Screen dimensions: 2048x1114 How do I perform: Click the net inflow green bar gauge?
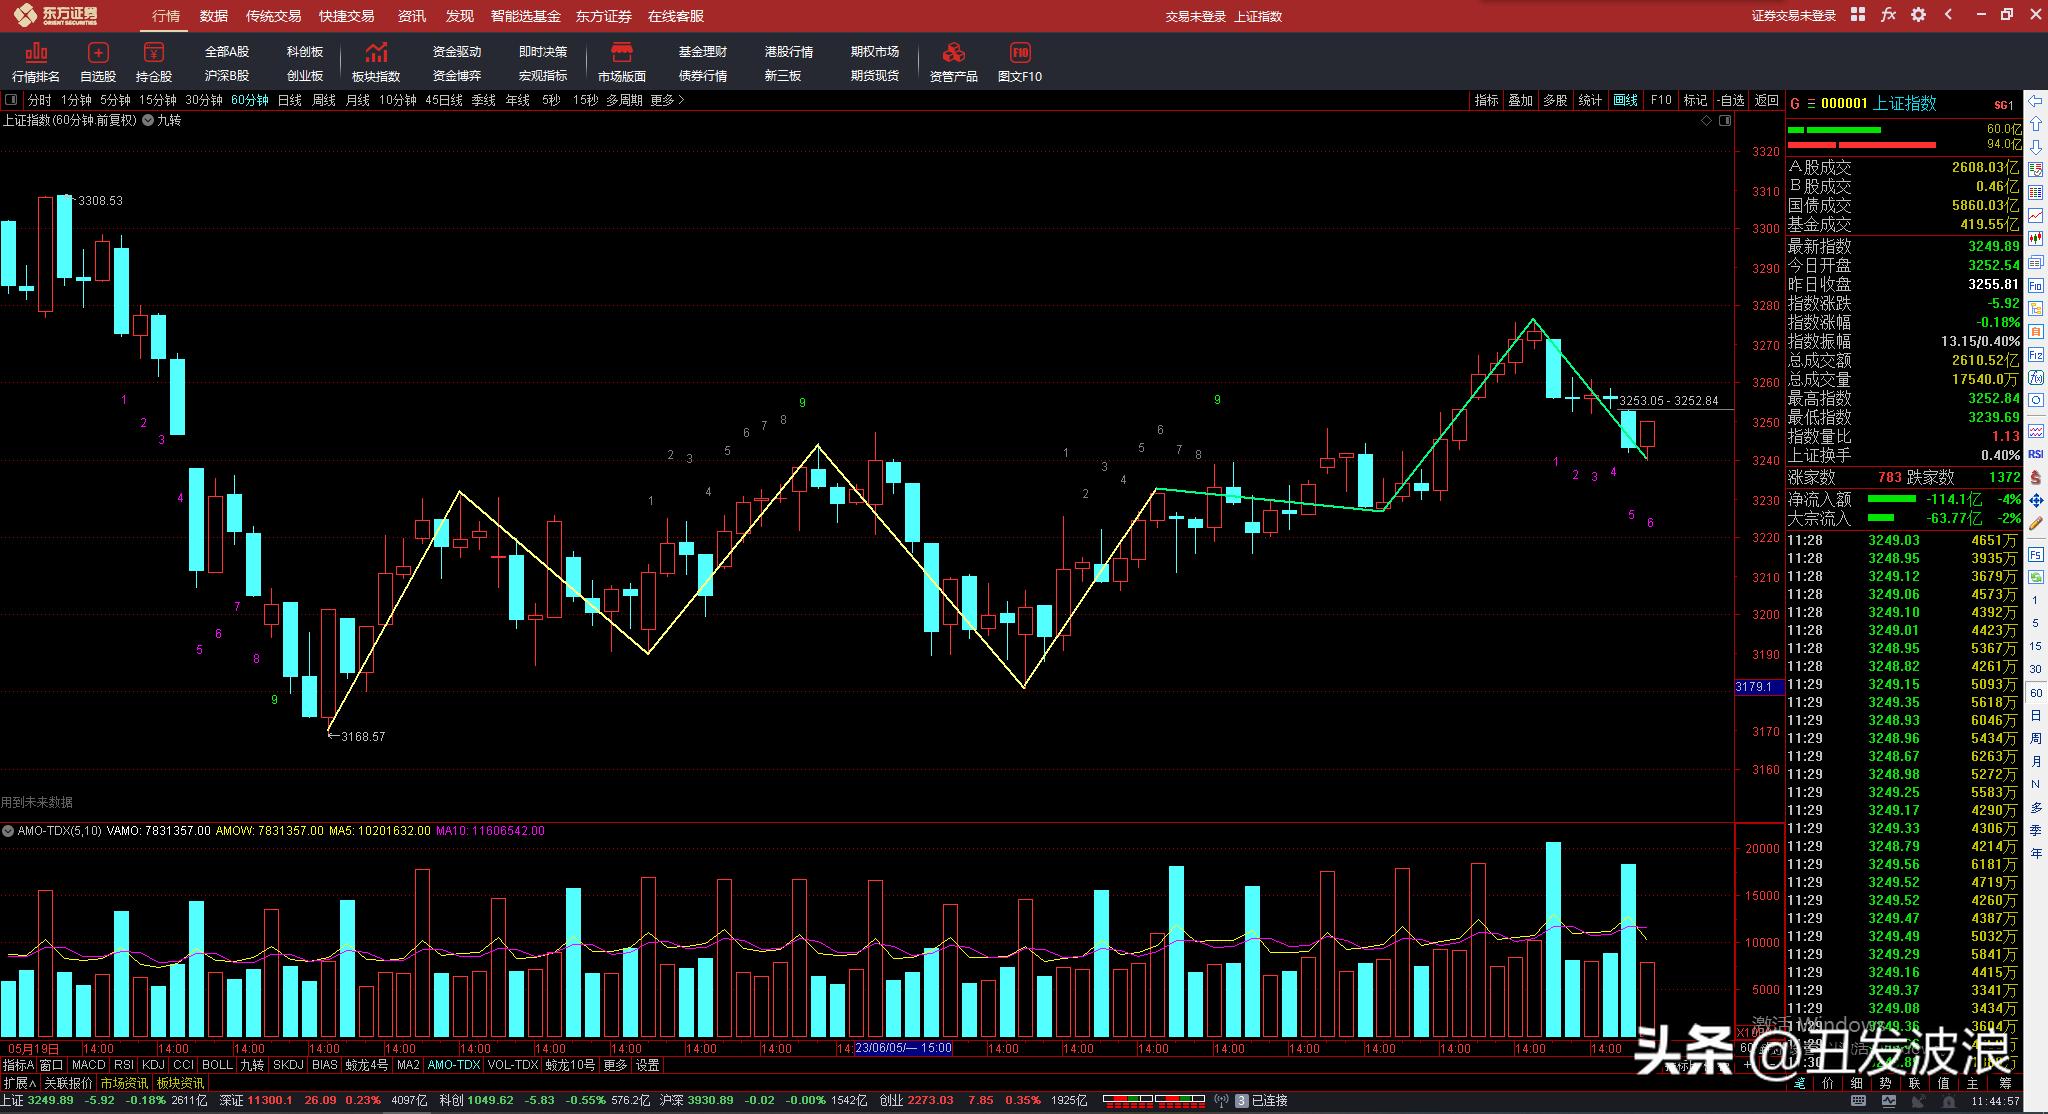pyautogui.click(x=1890, y=498)
